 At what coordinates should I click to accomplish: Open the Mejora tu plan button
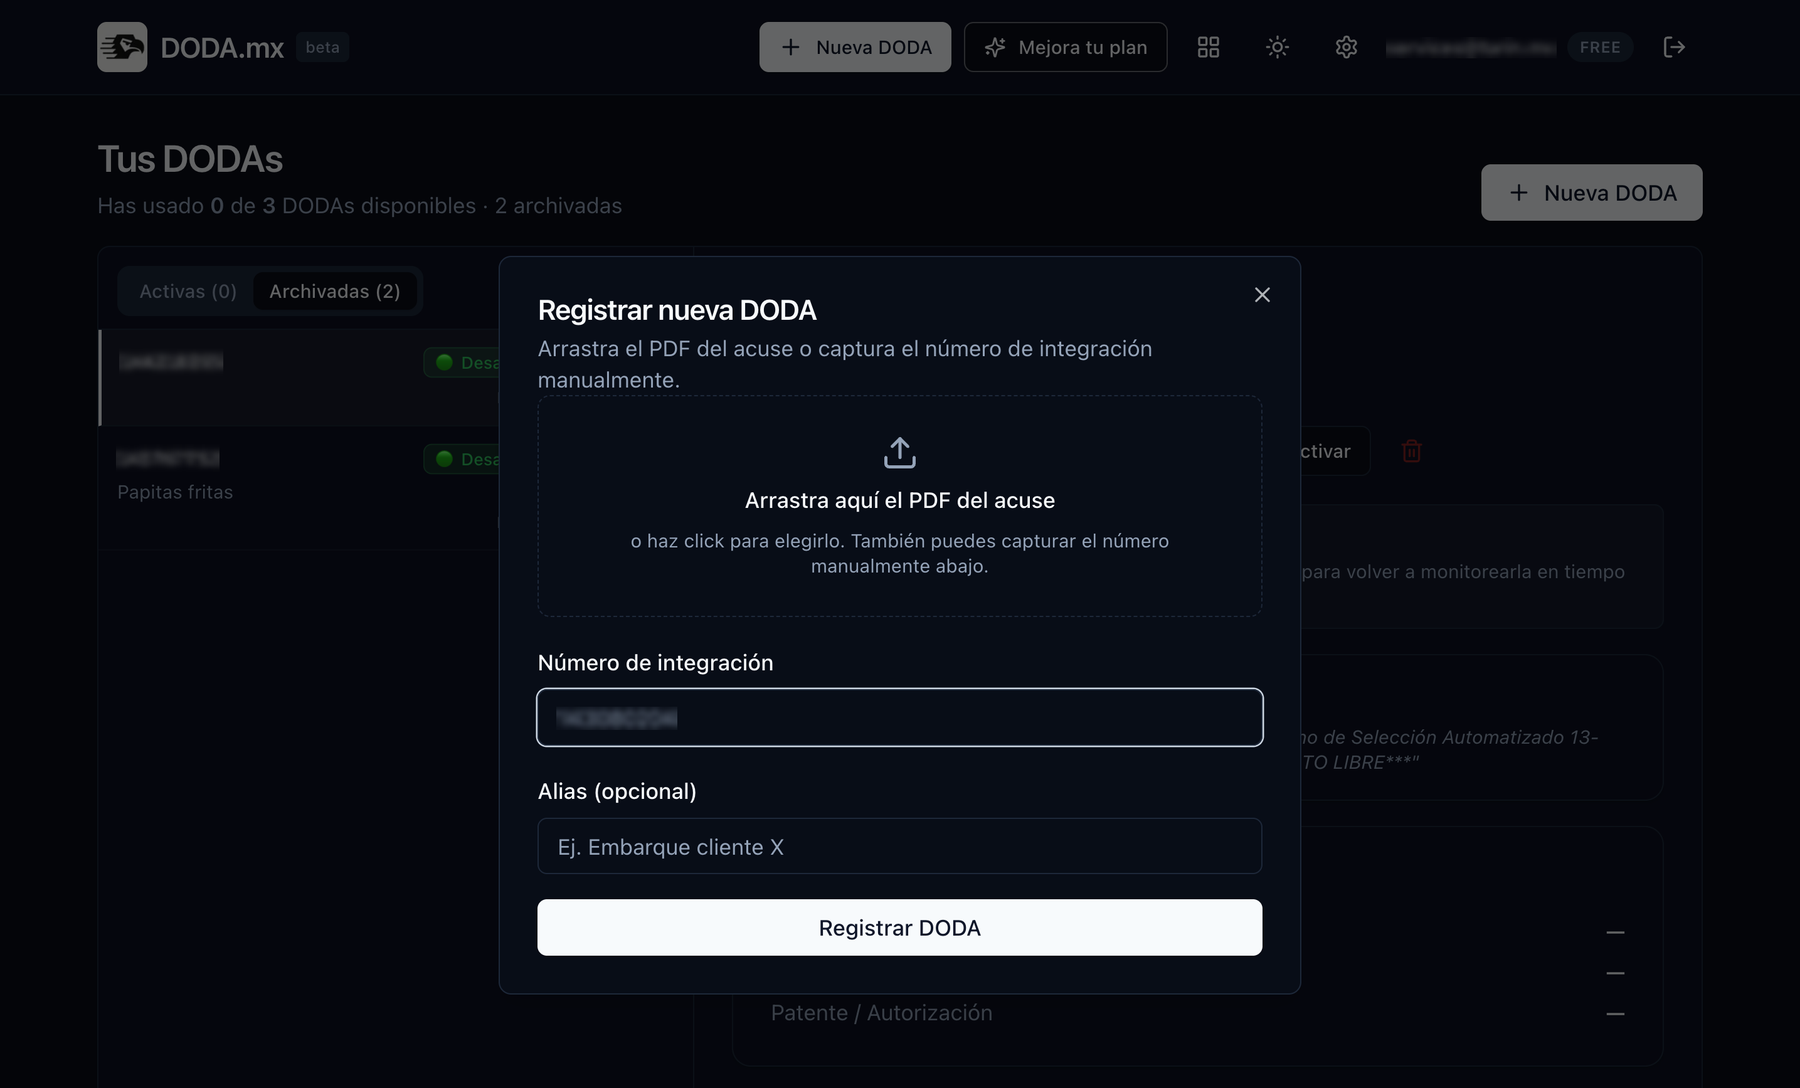tap(1065, 47)
